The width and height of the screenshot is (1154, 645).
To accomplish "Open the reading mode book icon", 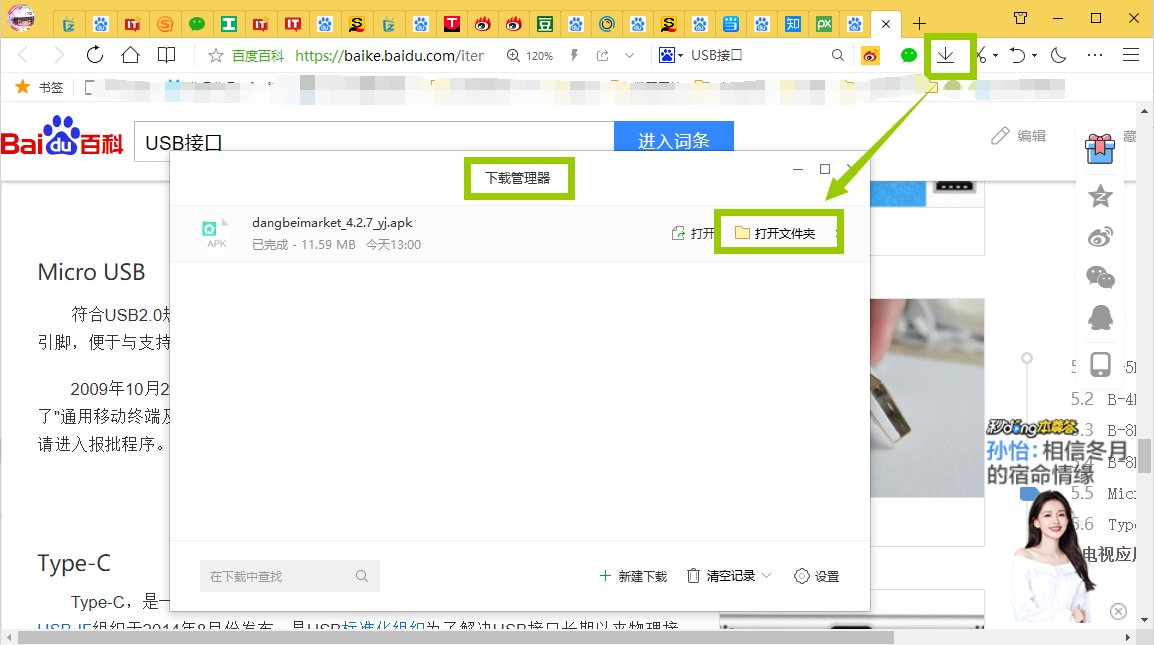I will click(x=167, y=54).
